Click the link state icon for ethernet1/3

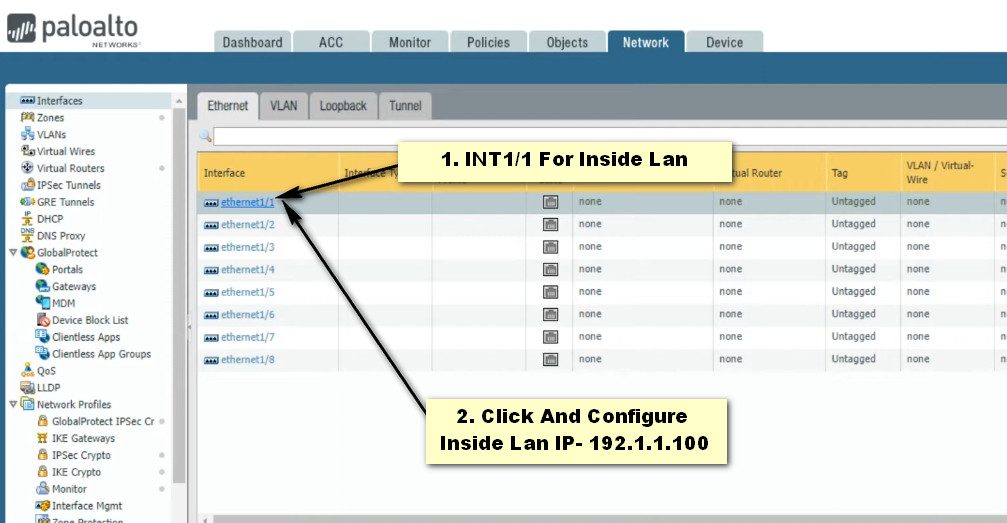[550, 247]
